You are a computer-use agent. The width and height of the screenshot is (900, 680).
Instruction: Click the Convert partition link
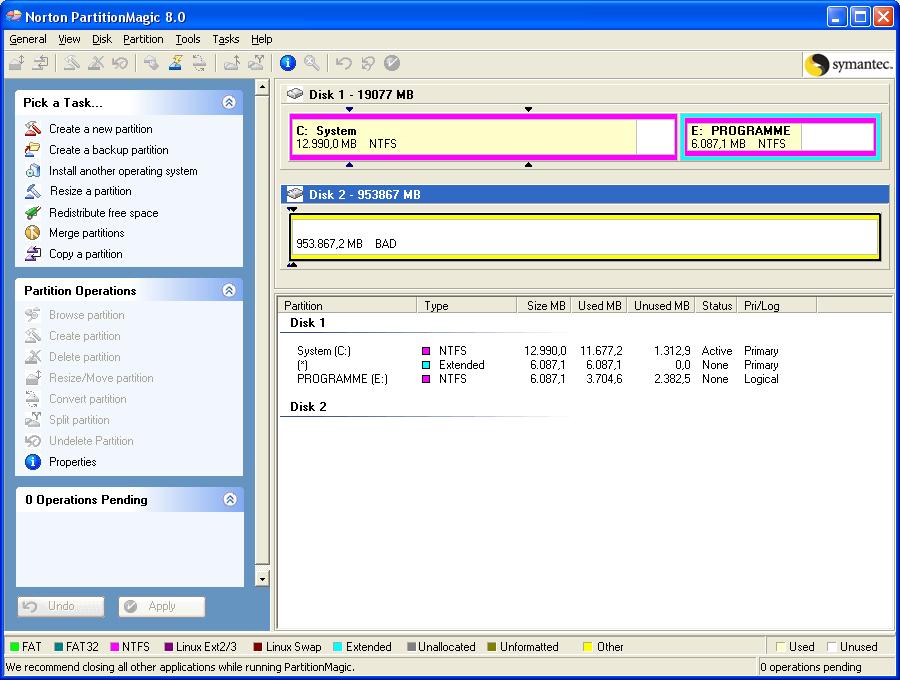88,399
